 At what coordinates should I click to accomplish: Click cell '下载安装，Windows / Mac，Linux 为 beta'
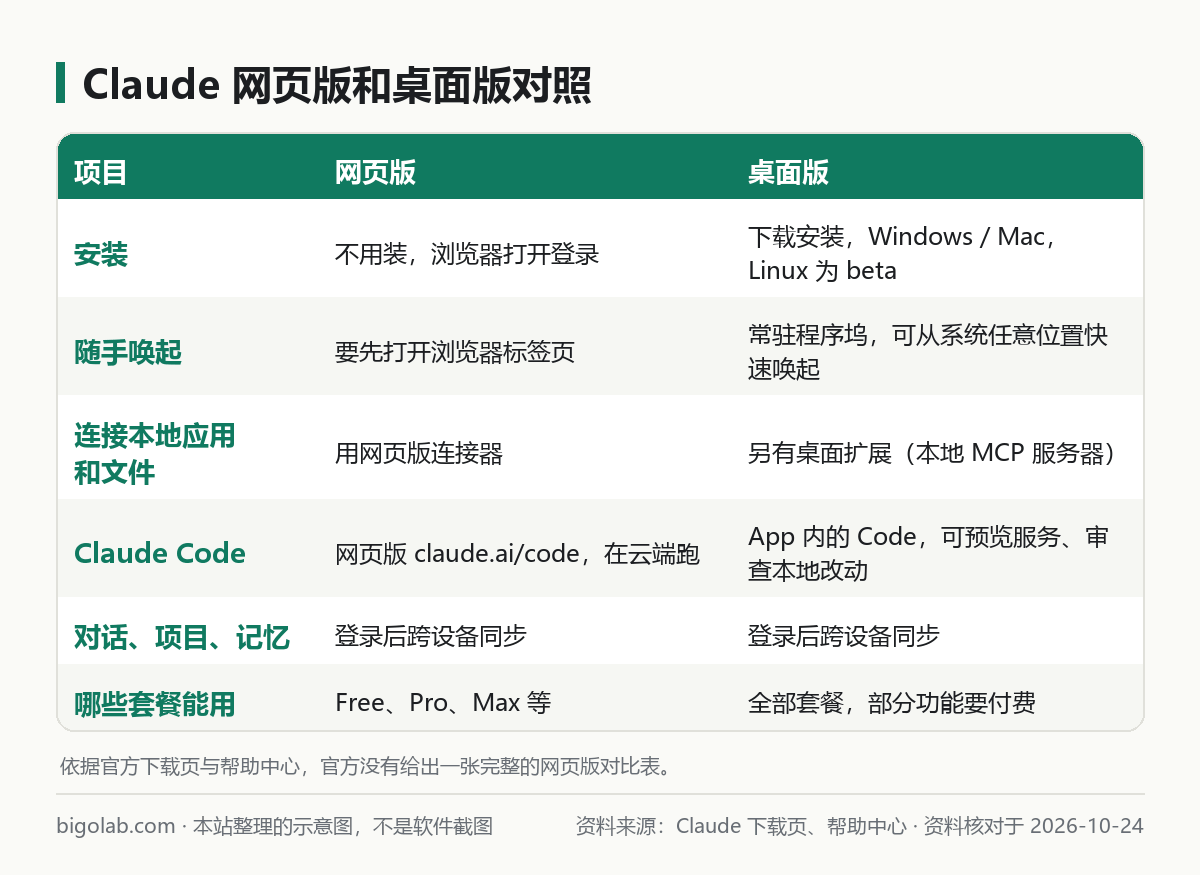click(903, 254)
